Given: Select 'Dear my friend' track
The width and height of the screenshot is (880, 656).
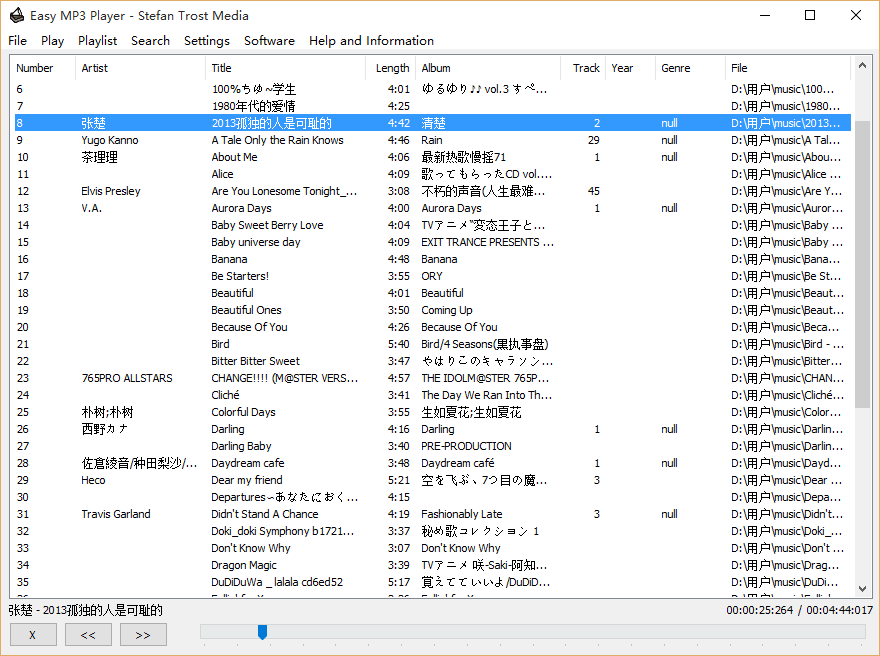Looking at the screenshot, I should [246, 480].
